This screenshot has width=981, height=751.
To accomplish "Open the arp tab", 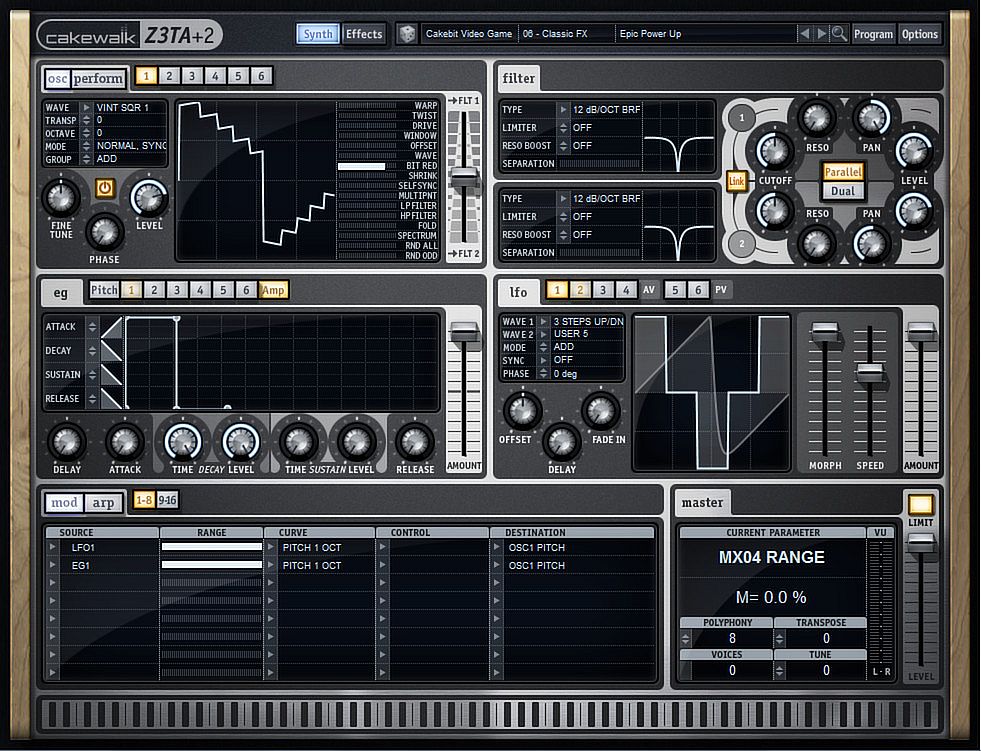I will tap(103, 503).
